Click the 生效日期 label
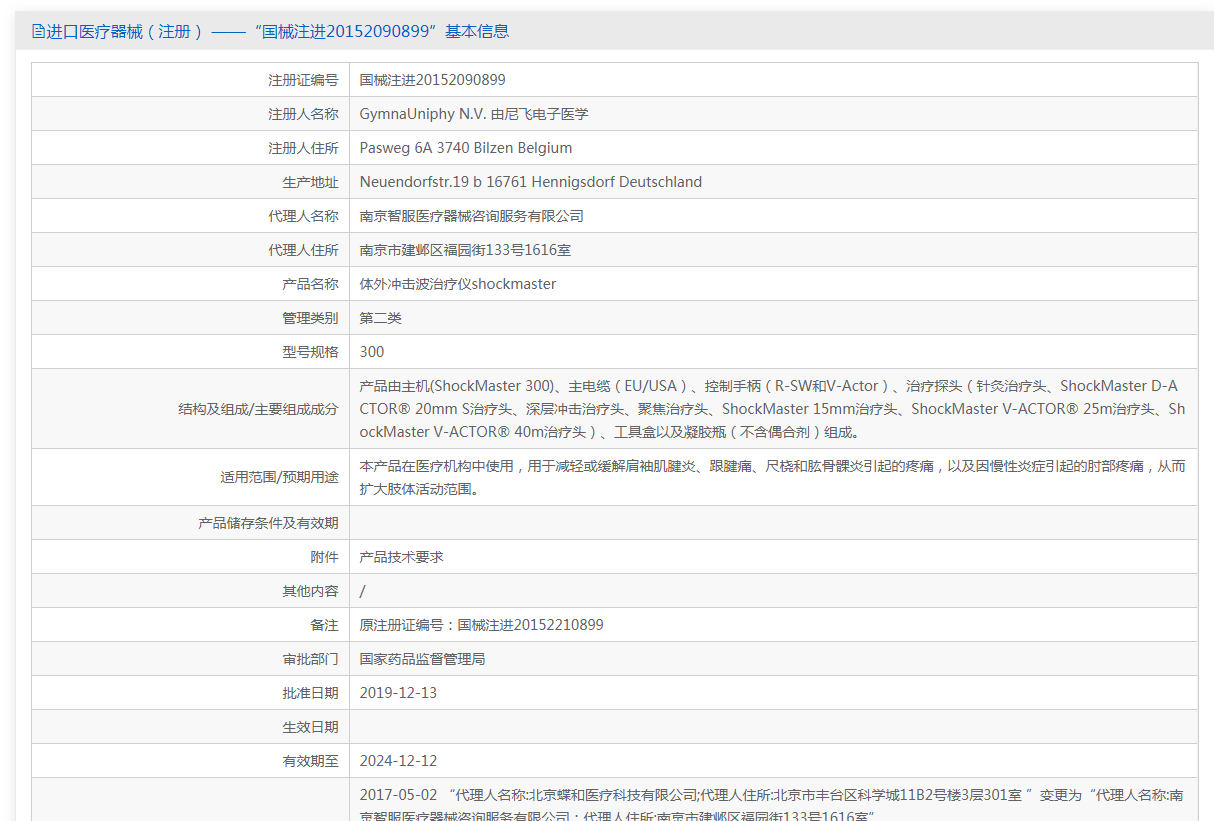This screenshot has width=1214, height=821. [310, 727]
